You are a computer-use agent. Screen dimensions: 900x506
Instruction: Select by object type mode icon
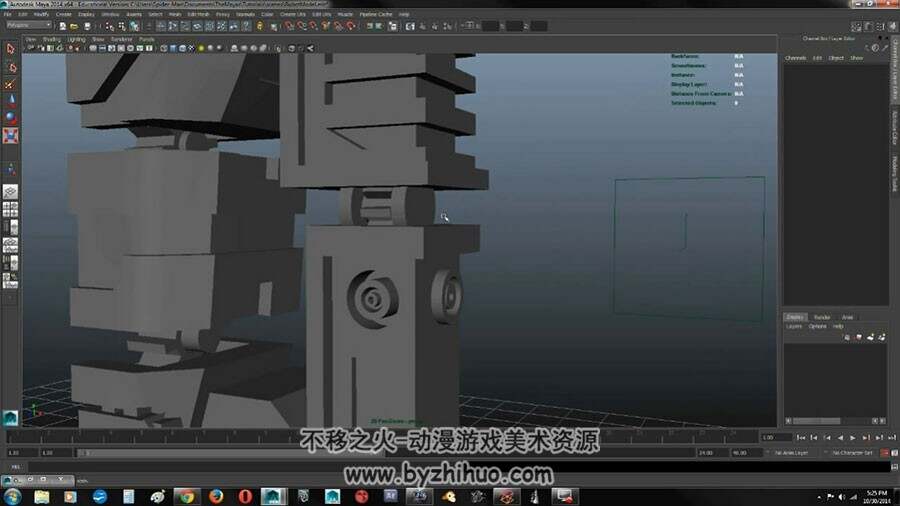pyautogui.click(x=122, y=26)
